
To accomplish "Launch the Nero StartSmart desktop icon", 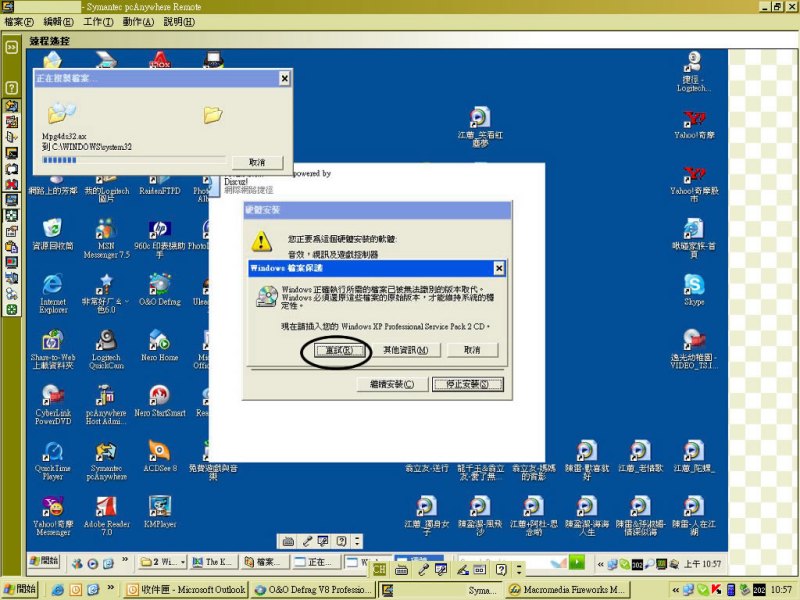I will (x=160, y=401).
